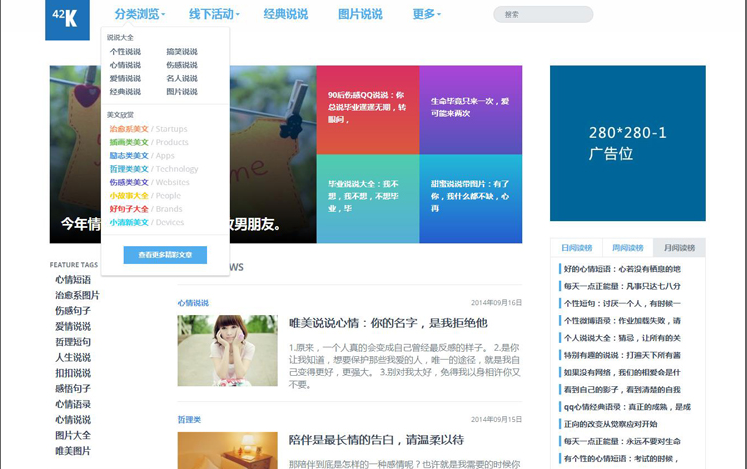Screen dimensions: 747x469
Task: Open ranking item 个性短句：讨厌一个人
Action: click(x=622, y=303)
